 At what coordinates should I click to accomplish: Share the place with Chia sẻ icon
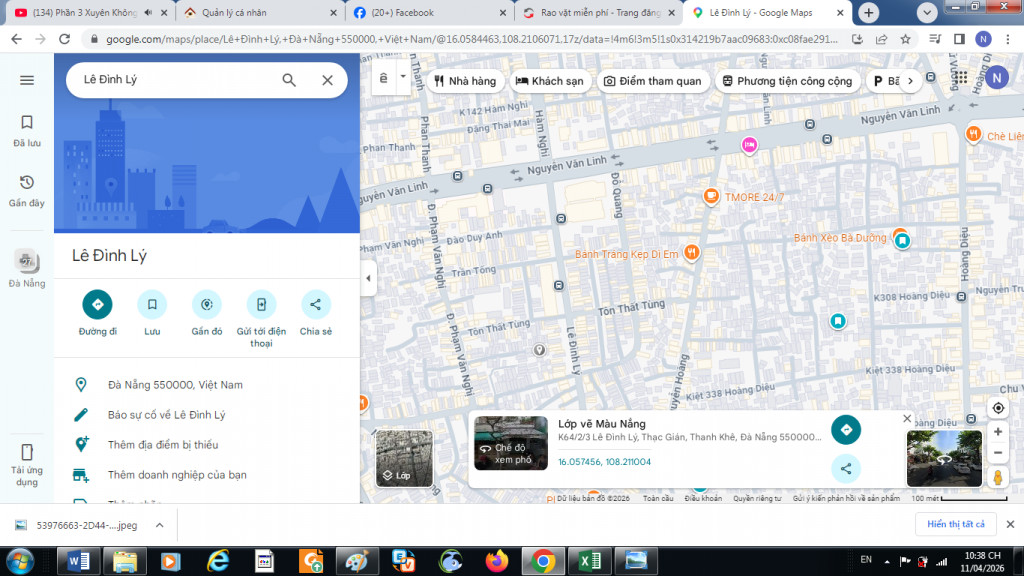315,305
